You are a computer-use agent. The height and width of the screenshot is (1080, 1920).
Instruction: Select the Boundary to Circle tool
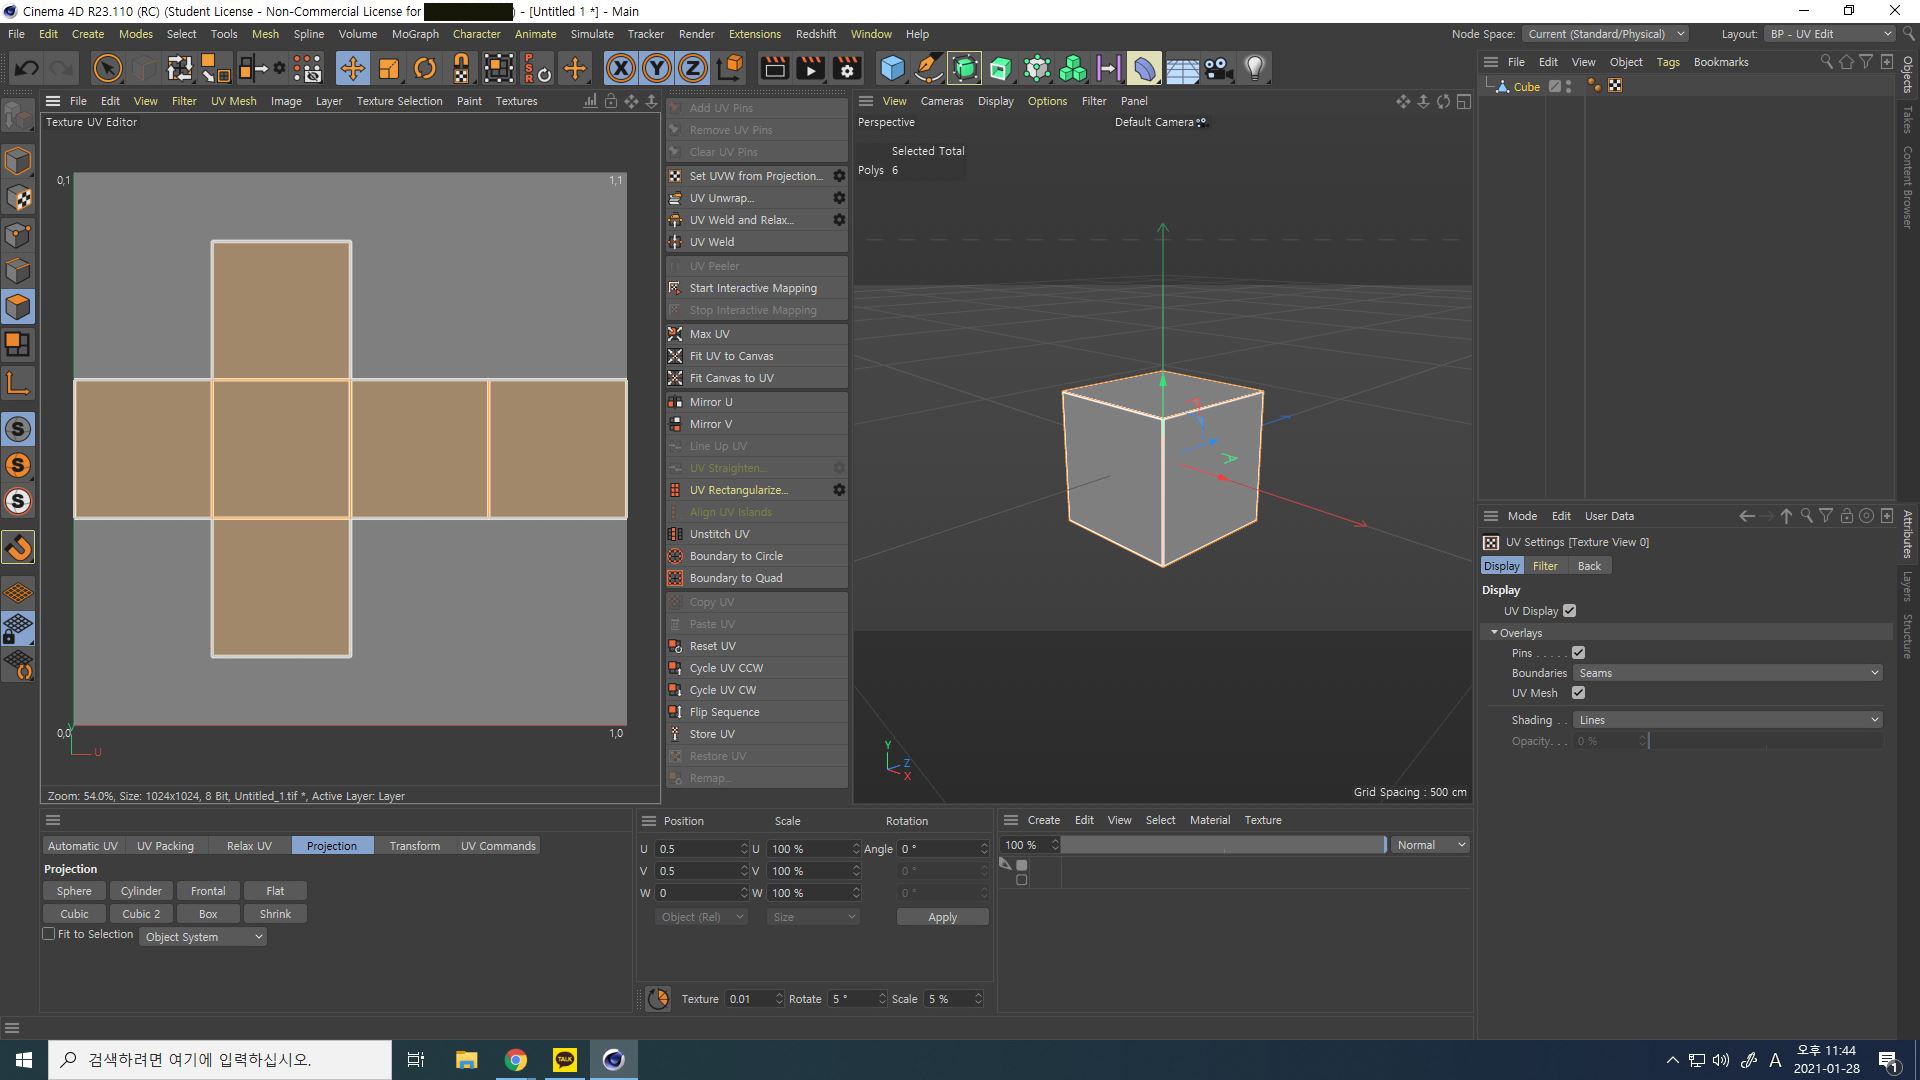[x=735, y=555]
